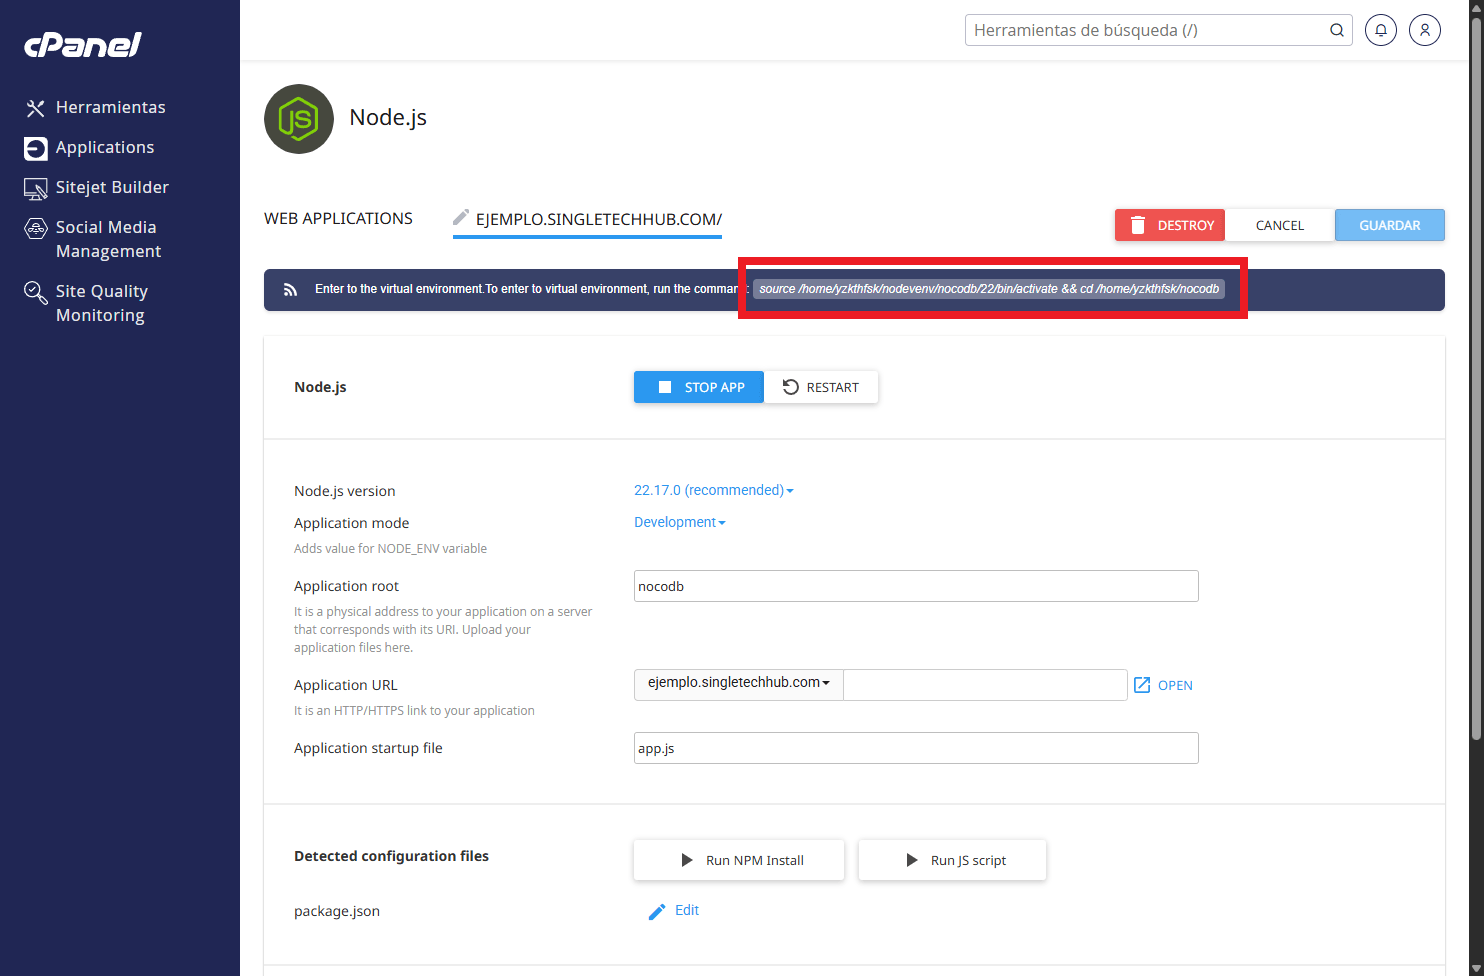Stop the app with STOP APP
The image size is (1484, 976).
[699, 387]
